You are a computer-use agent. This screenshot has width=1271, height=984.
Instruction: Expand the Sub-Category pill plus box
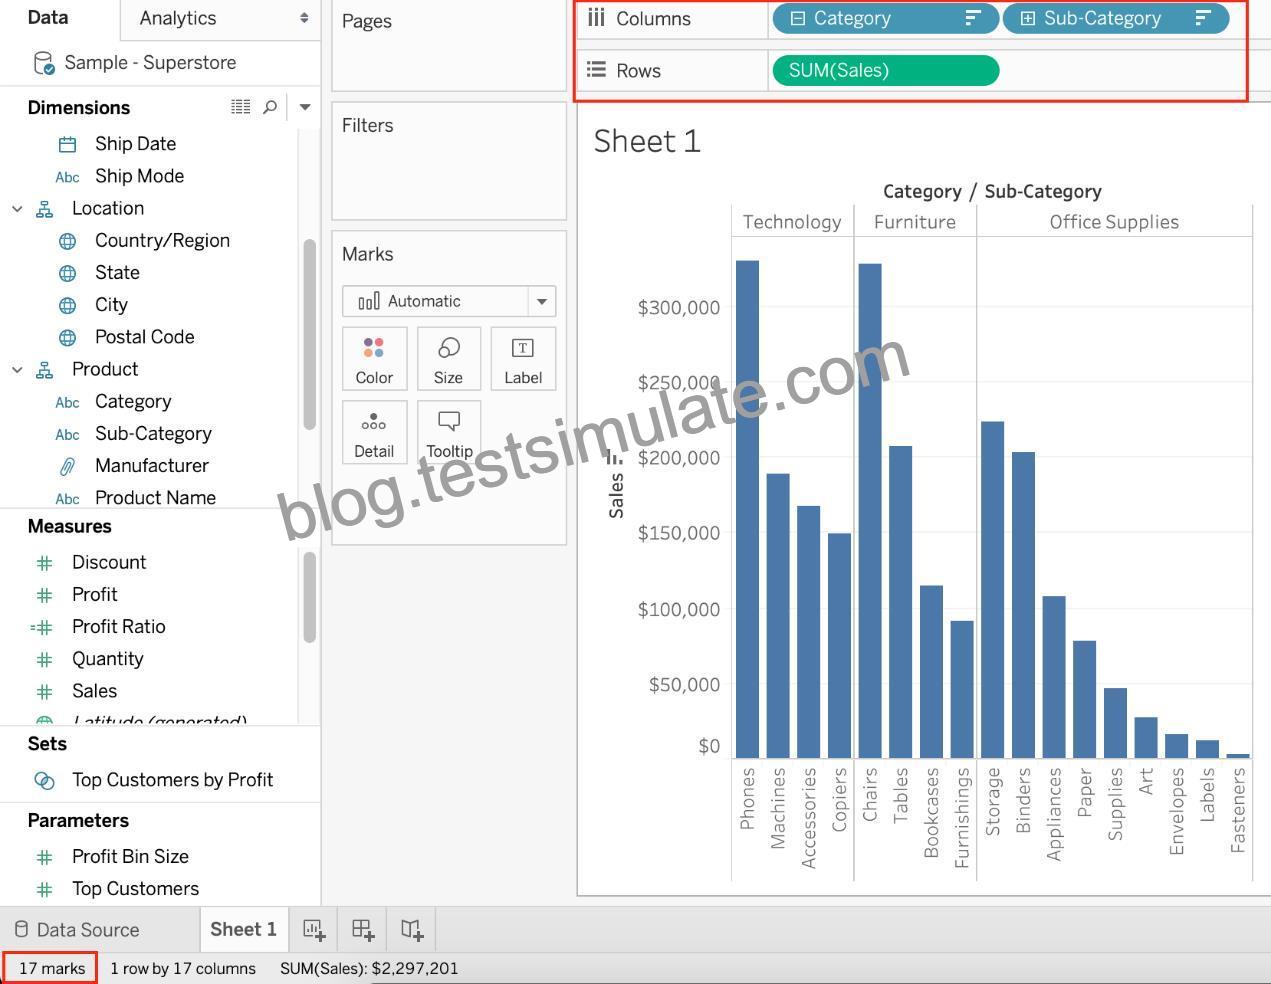pos(1027,18)
